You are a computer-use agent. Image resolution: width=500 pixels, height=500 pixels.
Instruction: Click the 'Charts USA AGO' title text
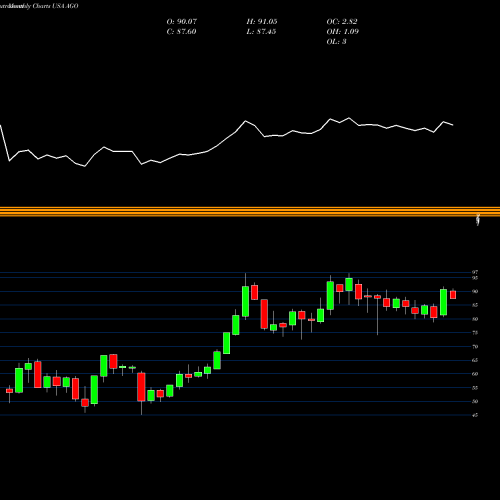pyautogui.click(x=55, y=6)
